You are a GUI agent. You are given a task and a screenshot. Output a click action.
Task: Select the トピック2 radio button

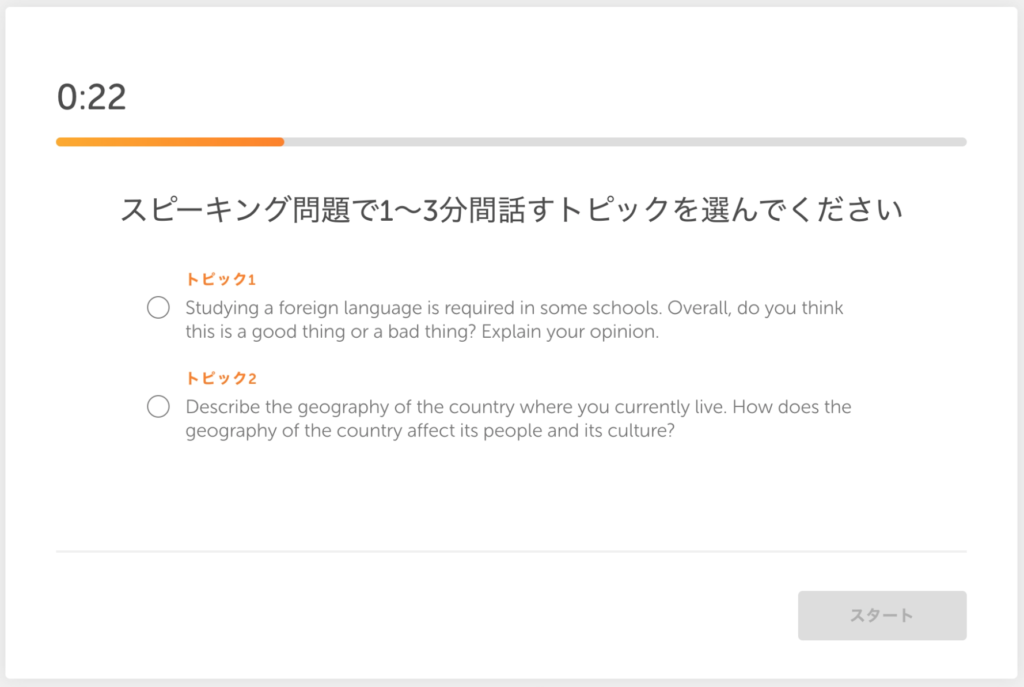tap(158, 406)
